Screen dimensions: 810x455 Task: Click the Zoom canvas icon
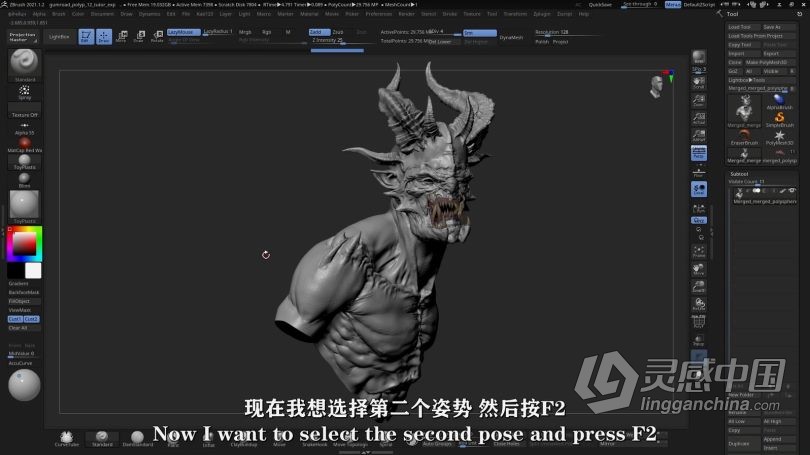[x=699, y=100]
